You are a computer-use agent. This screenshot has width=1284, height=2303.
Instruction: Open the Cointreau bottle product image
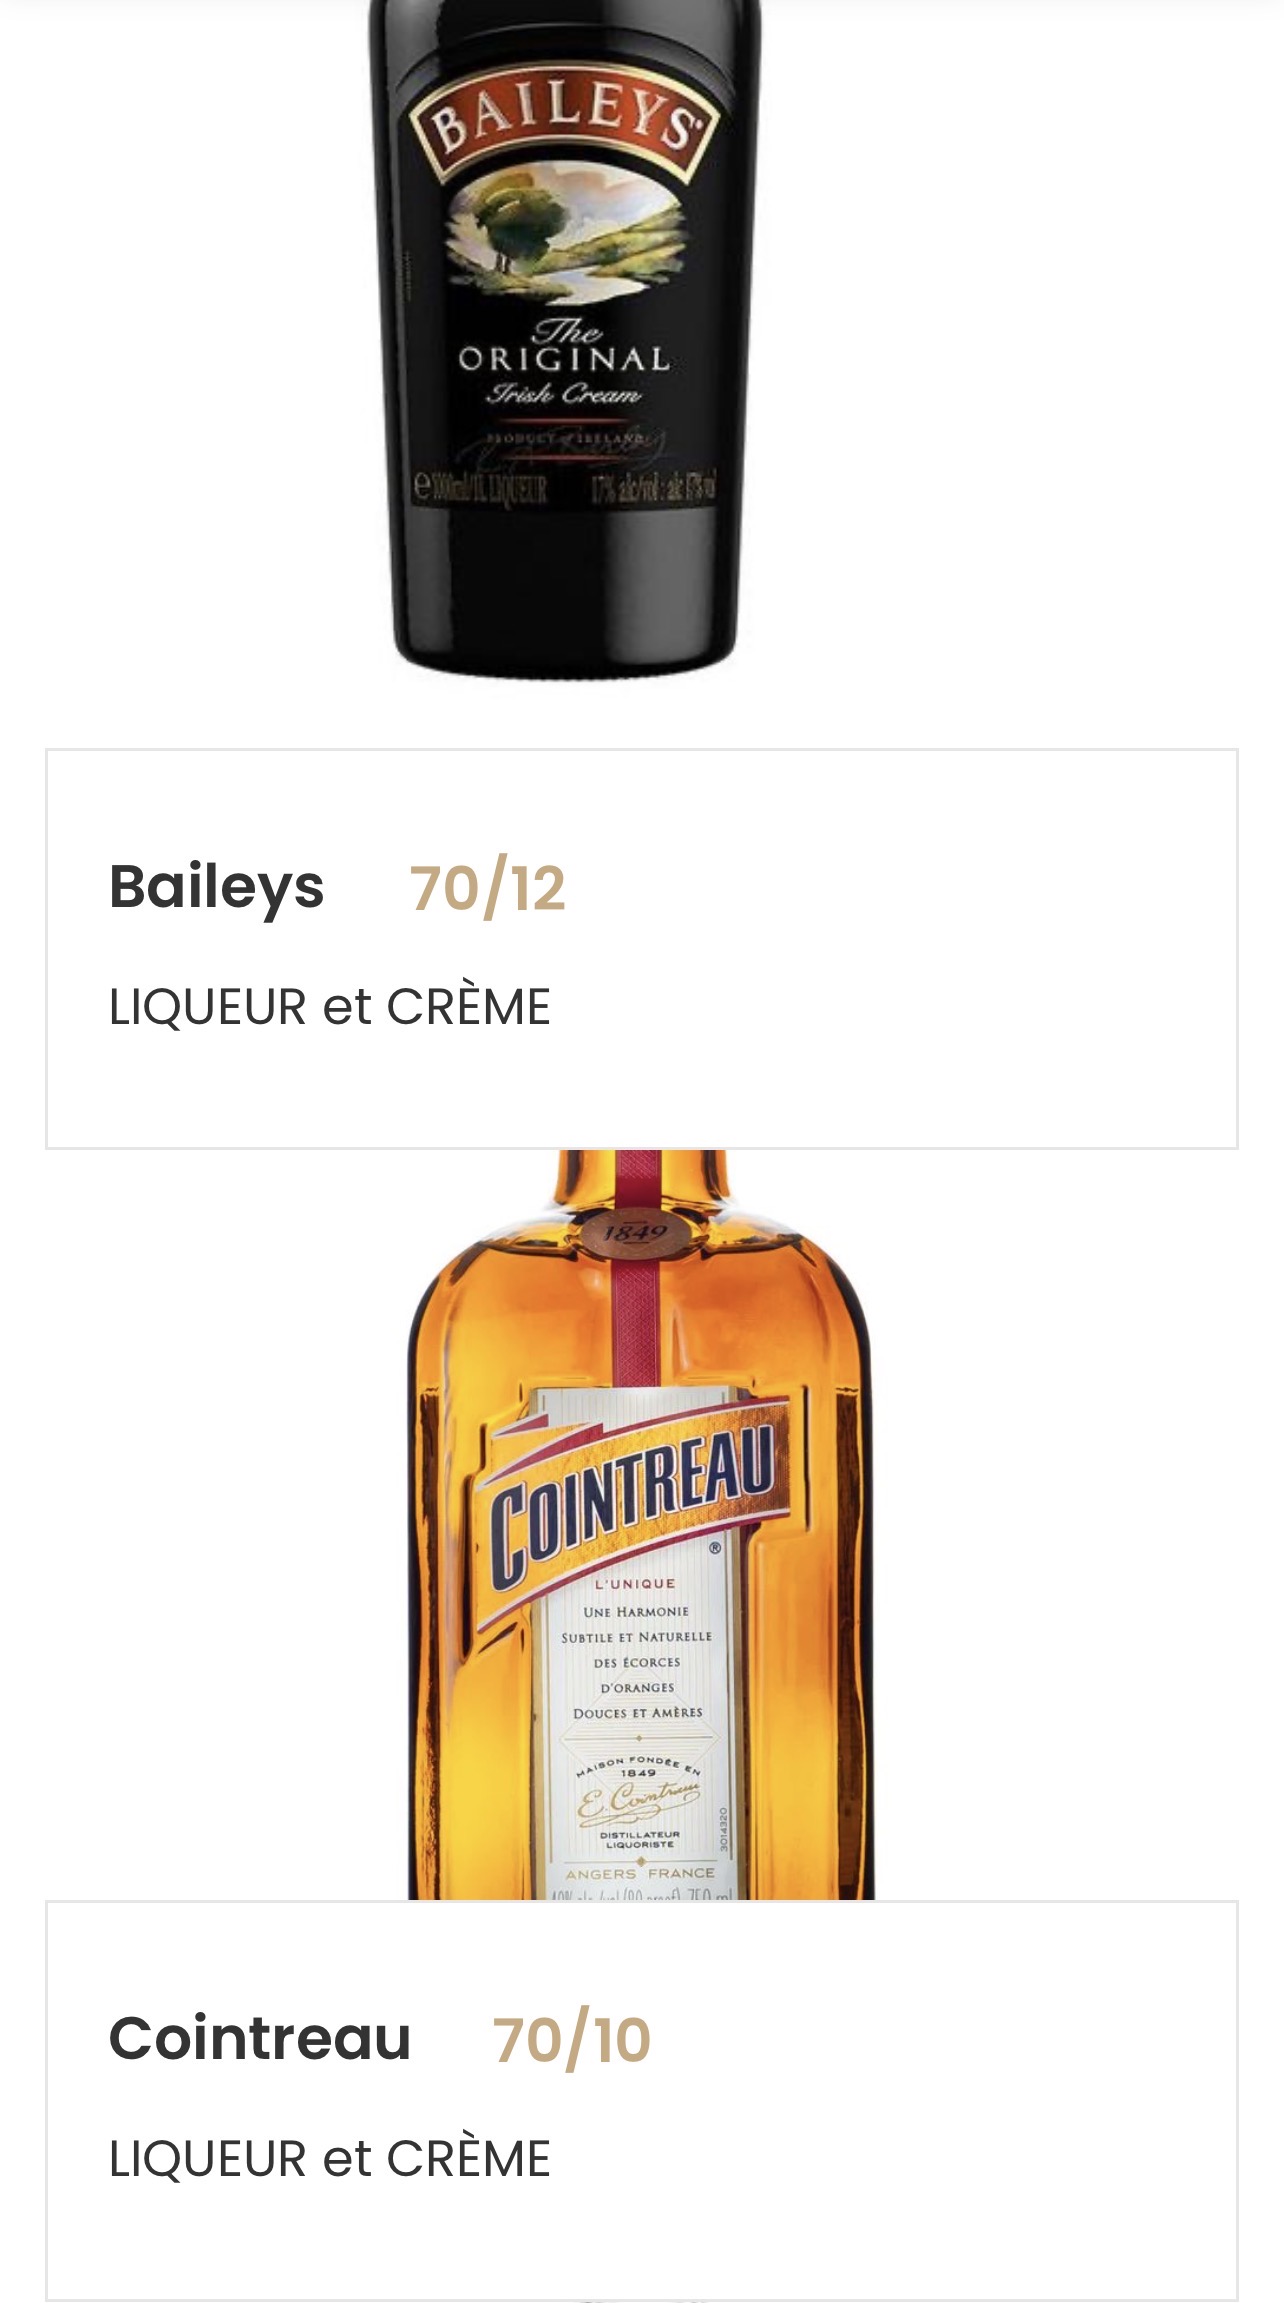point(641,1525)
